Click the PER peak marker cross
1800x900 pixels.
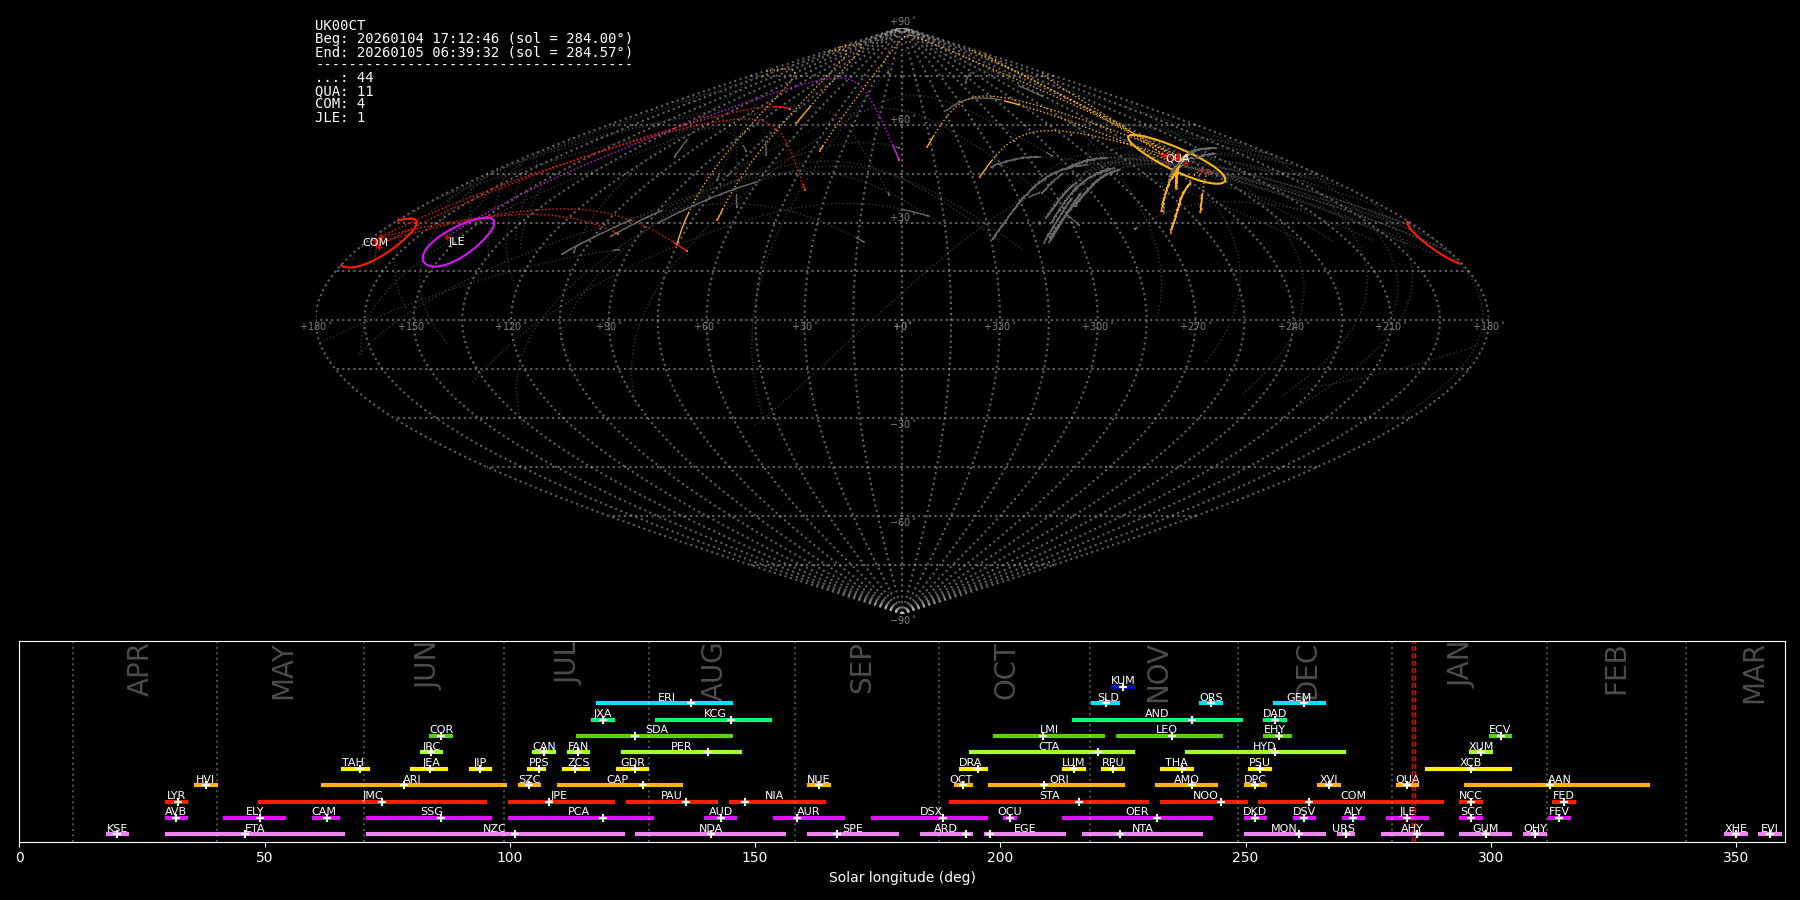(708, 752)
